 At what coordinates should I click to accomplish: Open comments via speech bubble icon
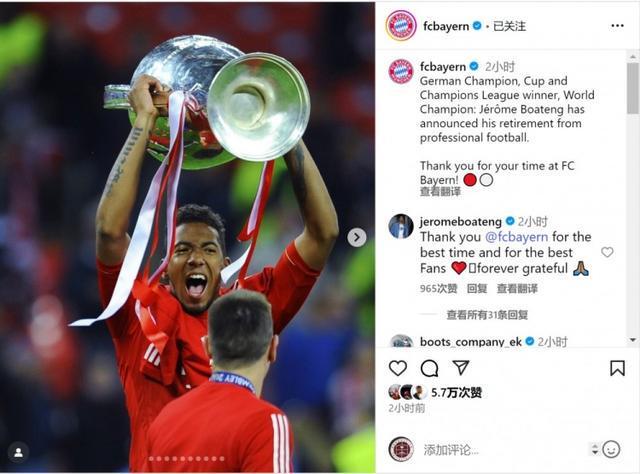pos(429,368)
